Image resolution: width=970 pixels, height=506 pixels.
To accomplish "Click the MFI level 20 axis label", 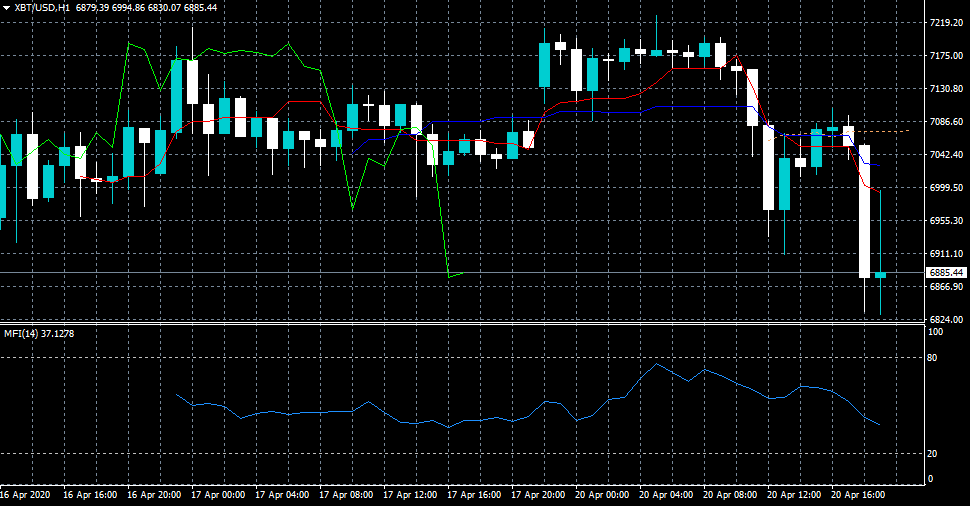I will tap(932, 453).
